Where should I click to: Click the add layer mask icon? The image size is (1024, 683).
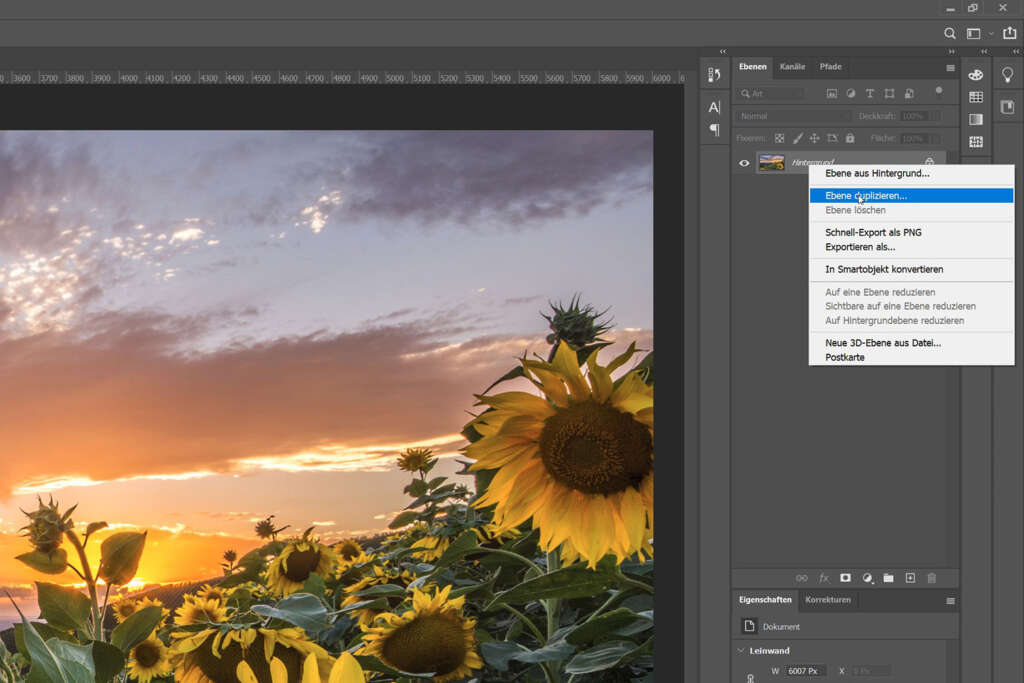click(845, 578)
